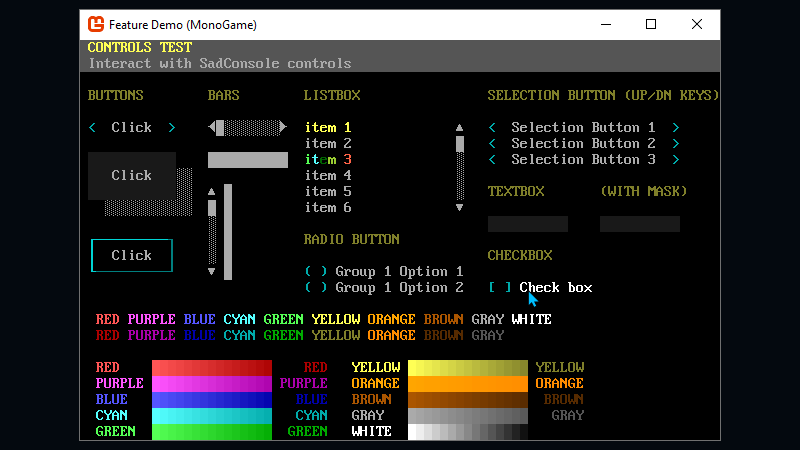Viewport: 800px width, 450px height.
Task: Click the horizontal gray progress bar
Action: pyautogui.click(x=248, y=160)
